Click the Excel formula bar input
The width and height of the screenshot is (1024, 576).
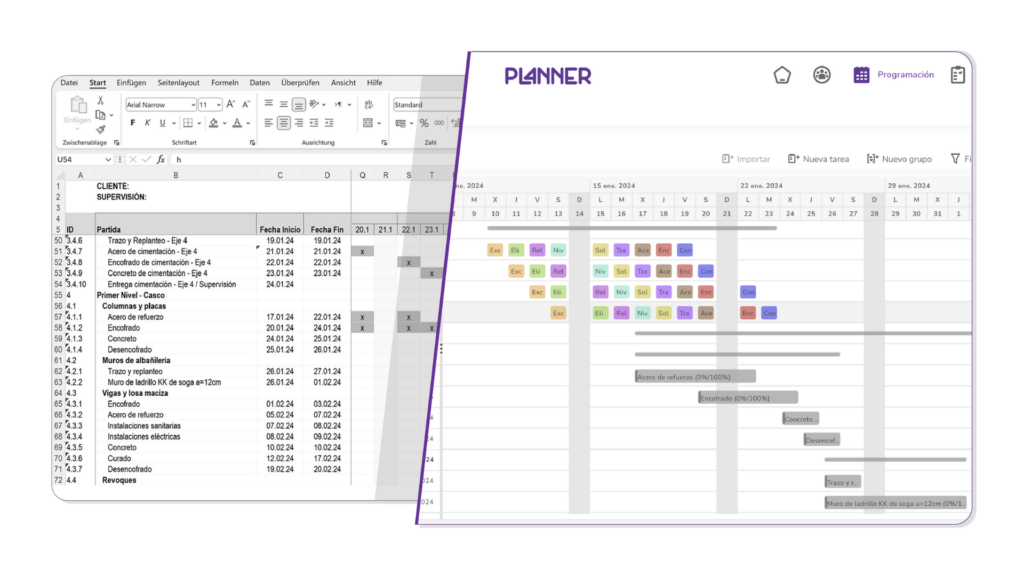313,159
